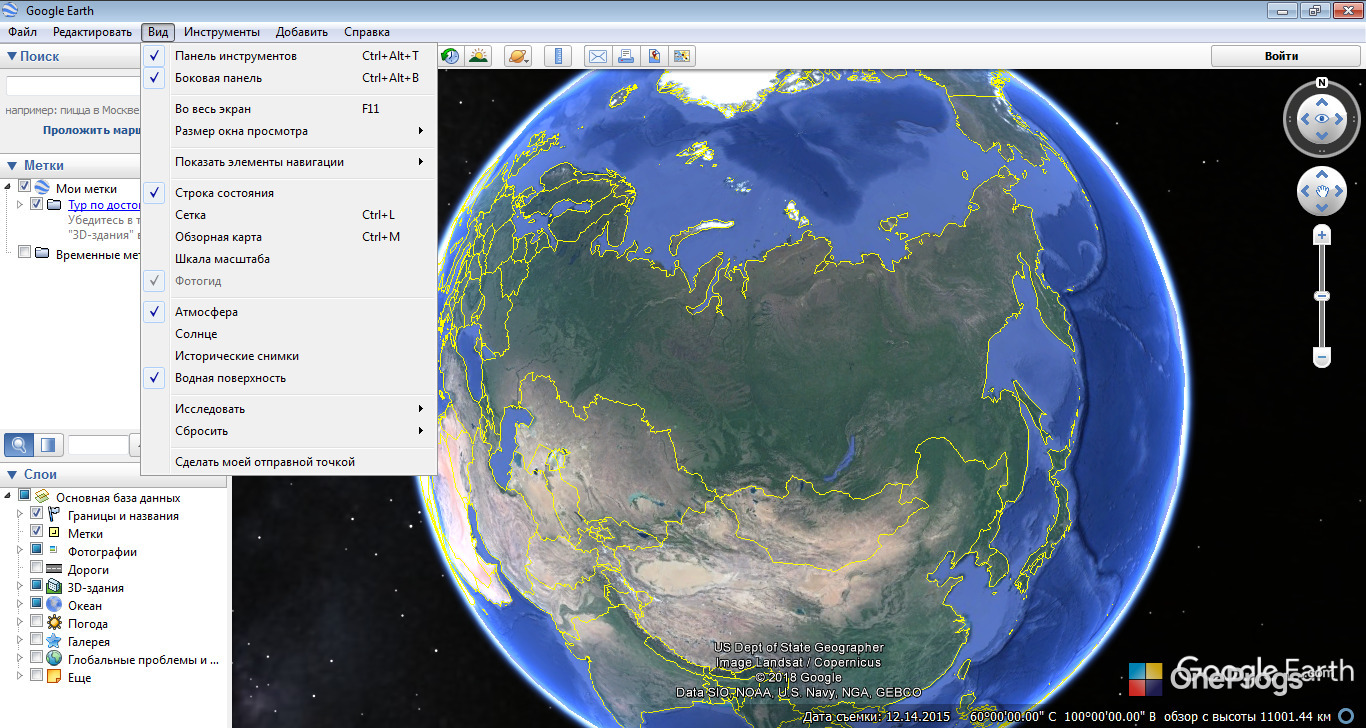1366x728 pixels.
Task: Open the Размер окна просмотра submenu
Action: (x=289, y=131)
